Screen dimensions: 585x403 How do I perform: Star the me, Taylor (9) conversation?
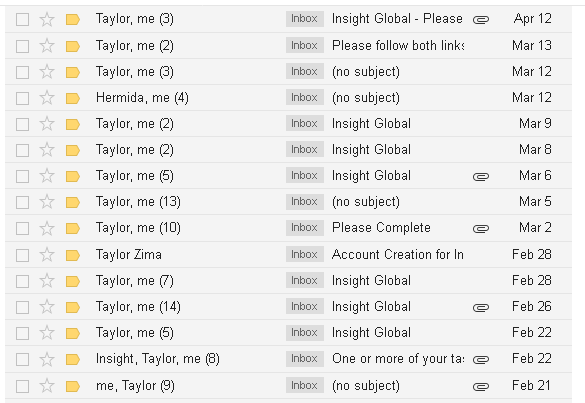(47, 386)
